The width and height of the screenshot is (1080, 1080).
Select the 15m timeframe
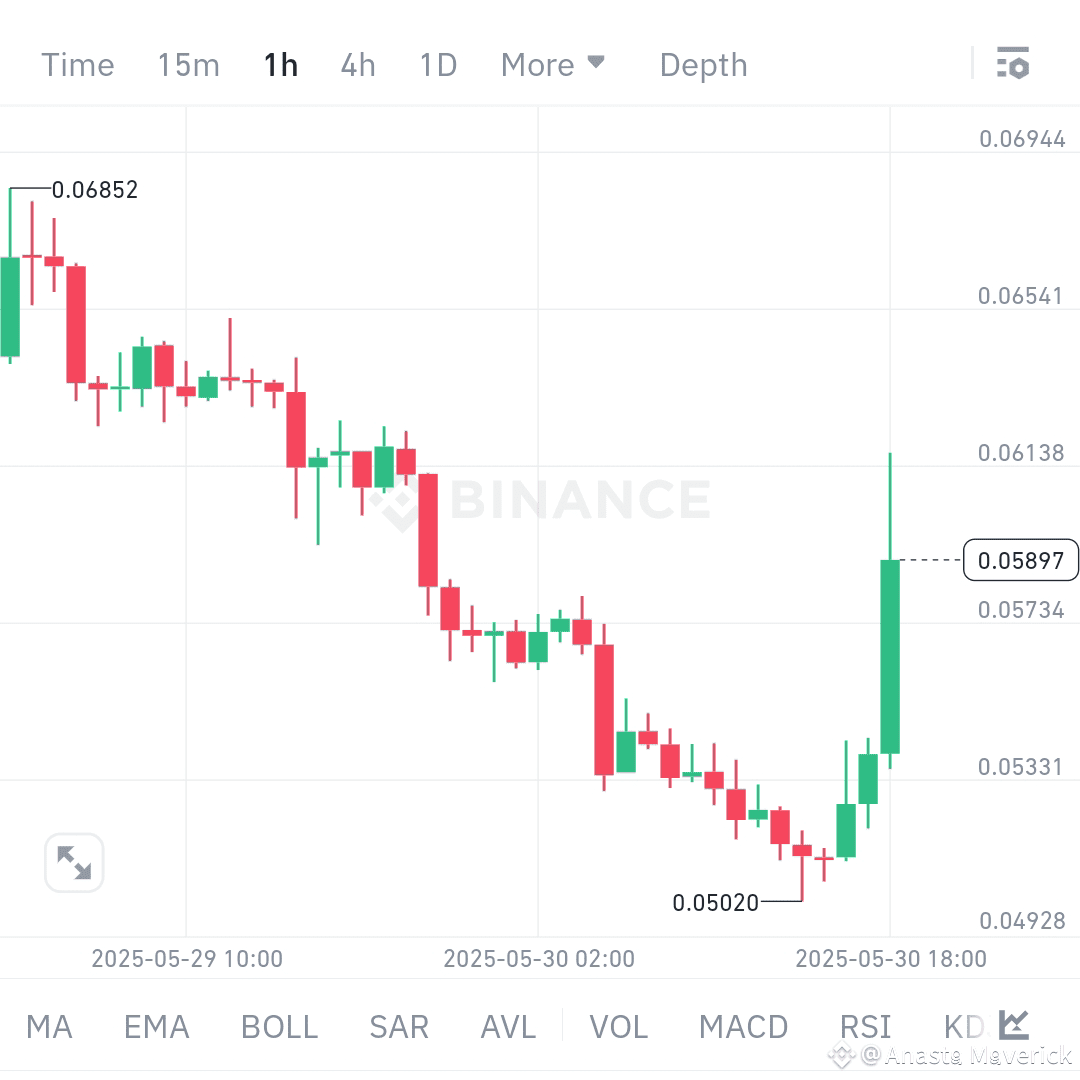click(188, 64)
